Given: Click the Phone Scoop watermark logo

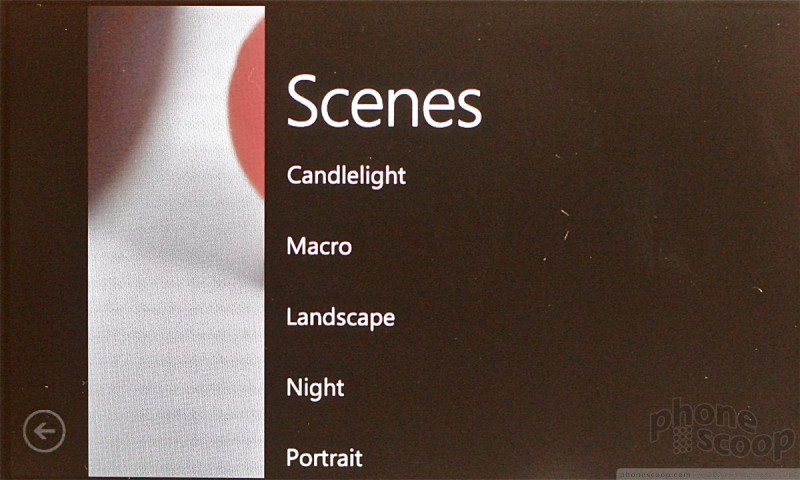Looking at the screenshot, I should (x=722, y=428).
